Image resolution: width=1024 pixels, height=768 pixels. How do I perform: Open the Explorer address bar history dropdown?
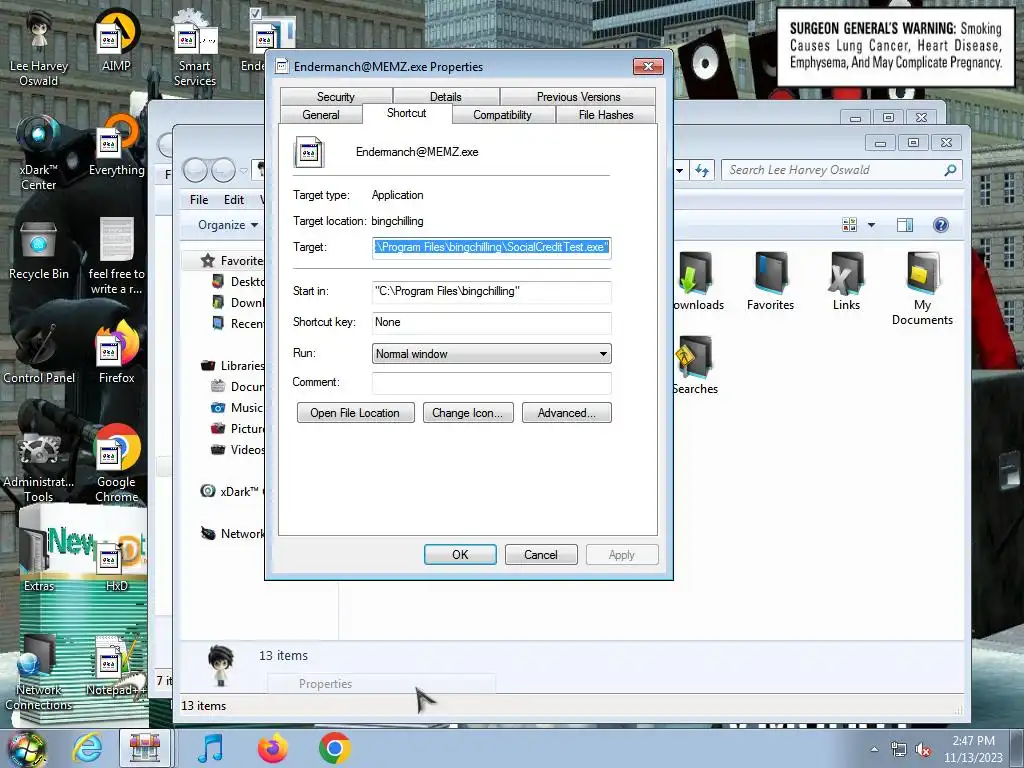tap(680, 170)
